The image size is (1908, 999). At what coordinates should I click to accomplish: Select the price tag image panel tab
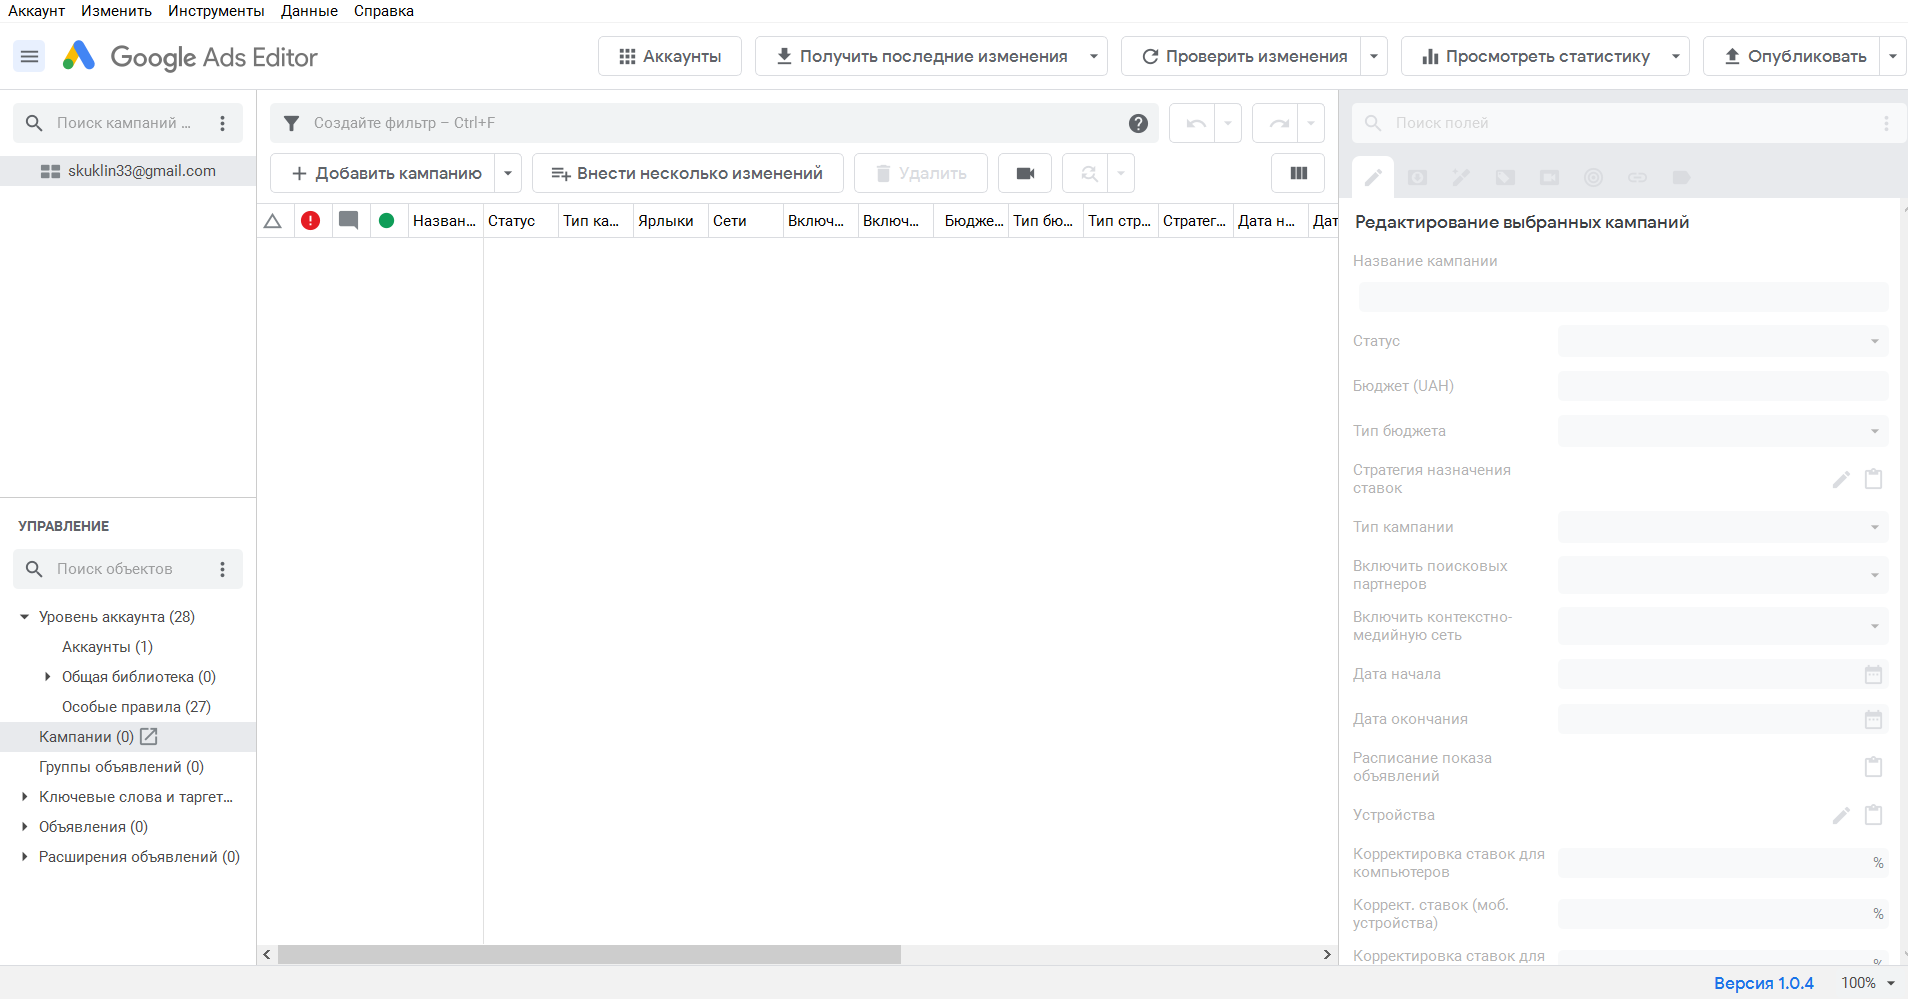1505,177
